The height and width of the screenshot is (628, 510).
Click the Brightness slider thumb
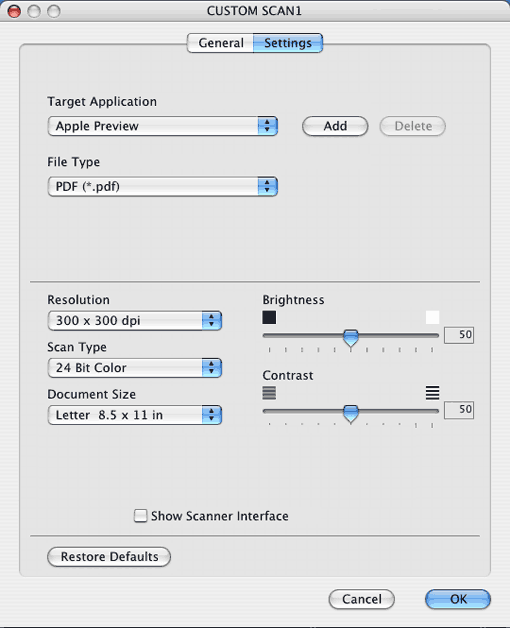(x=351, y=338)
